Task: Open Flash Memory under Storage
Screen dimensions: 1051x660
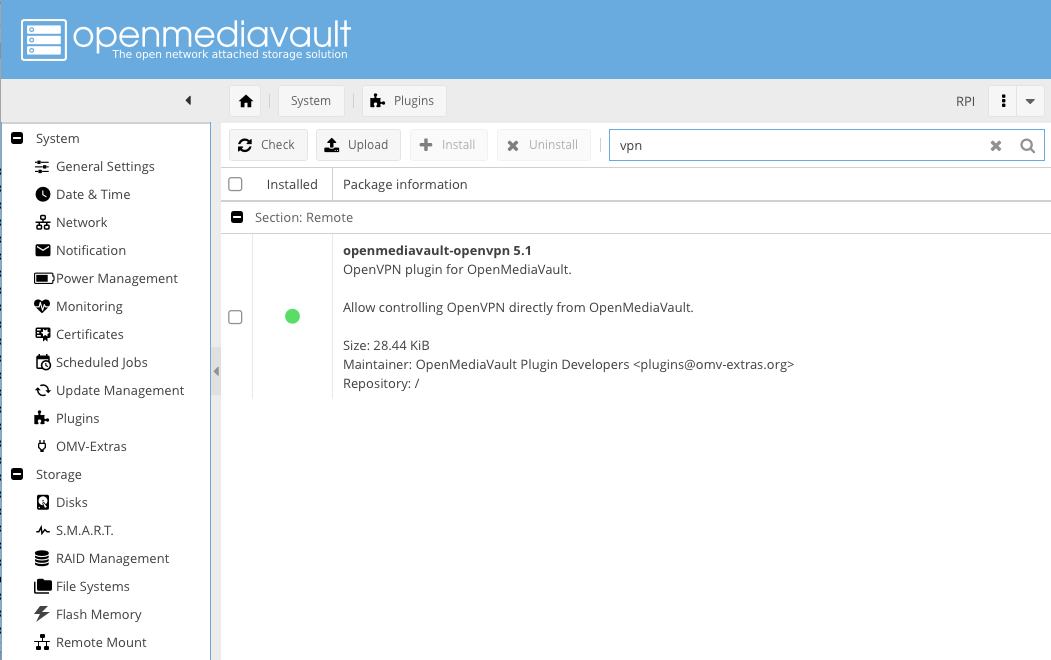Action: [99, 614]
